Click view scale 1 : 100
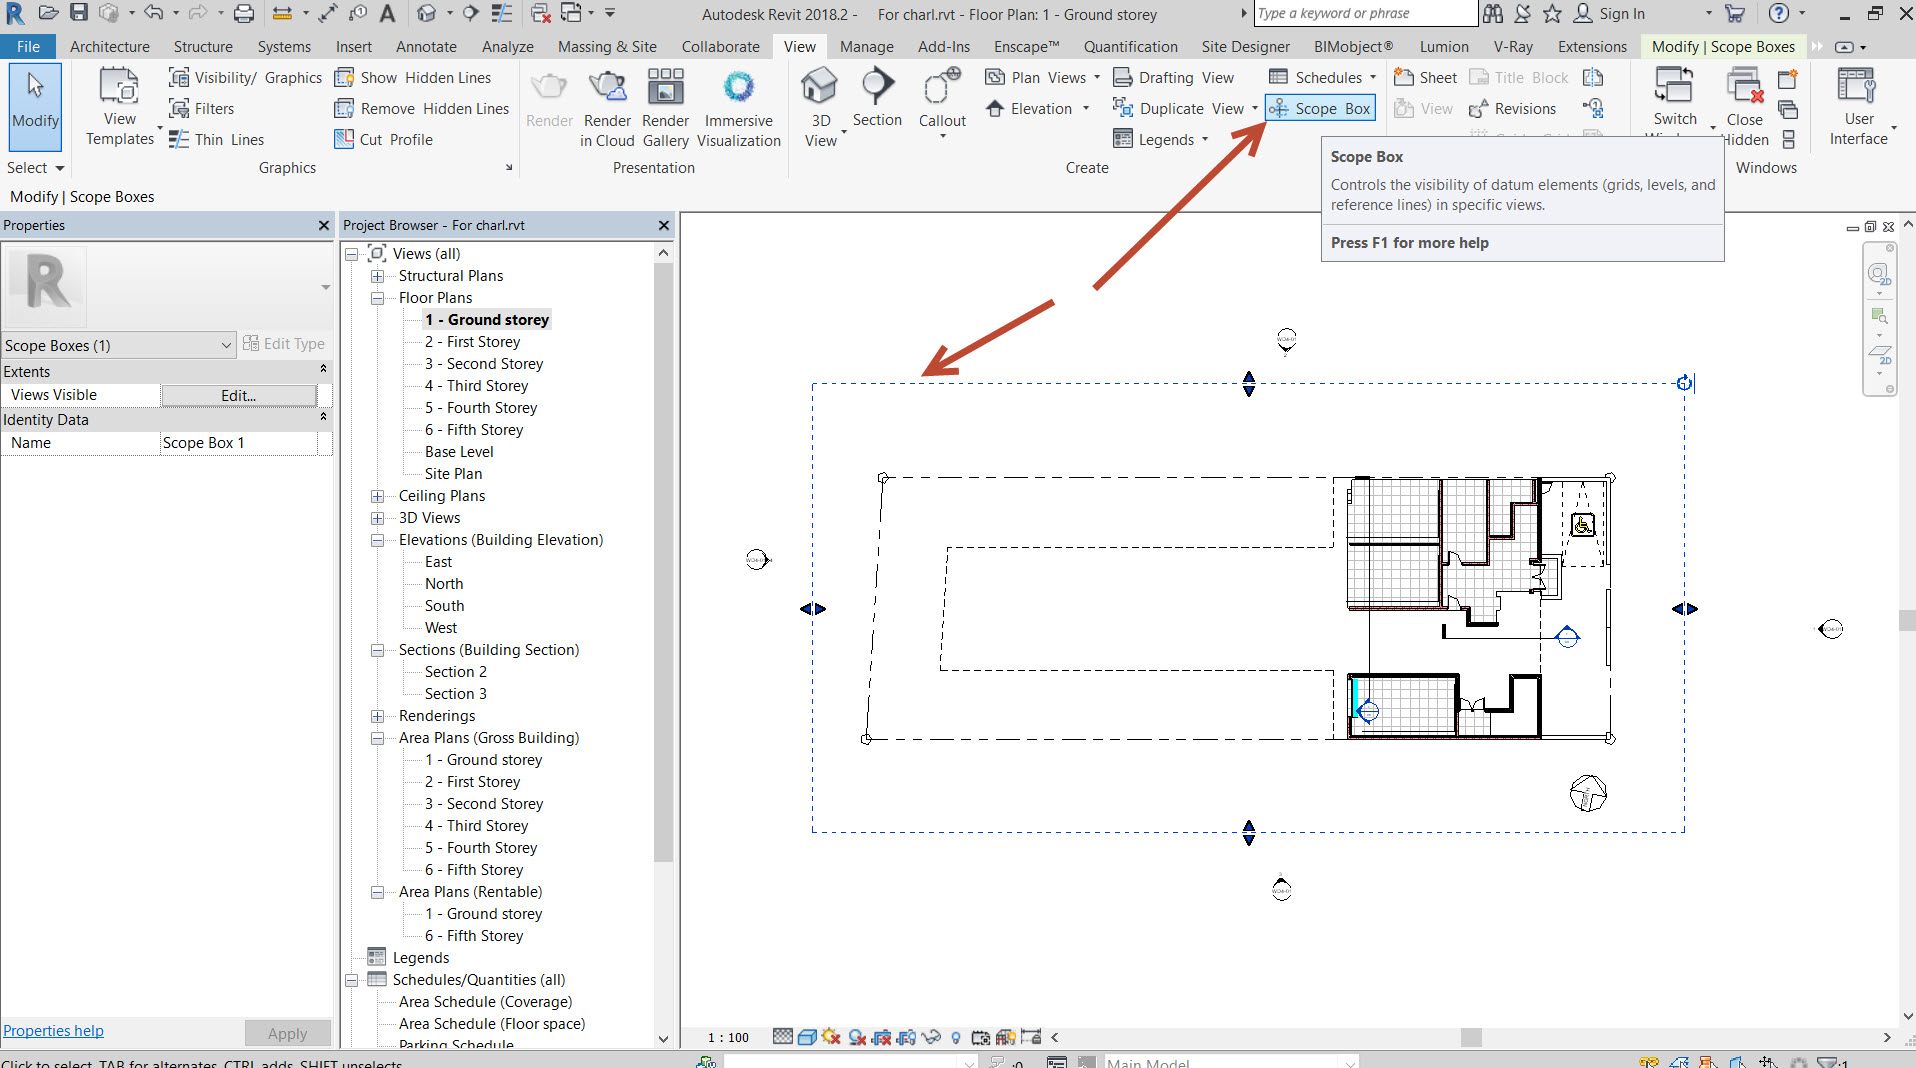 [x=728, y=1038]
